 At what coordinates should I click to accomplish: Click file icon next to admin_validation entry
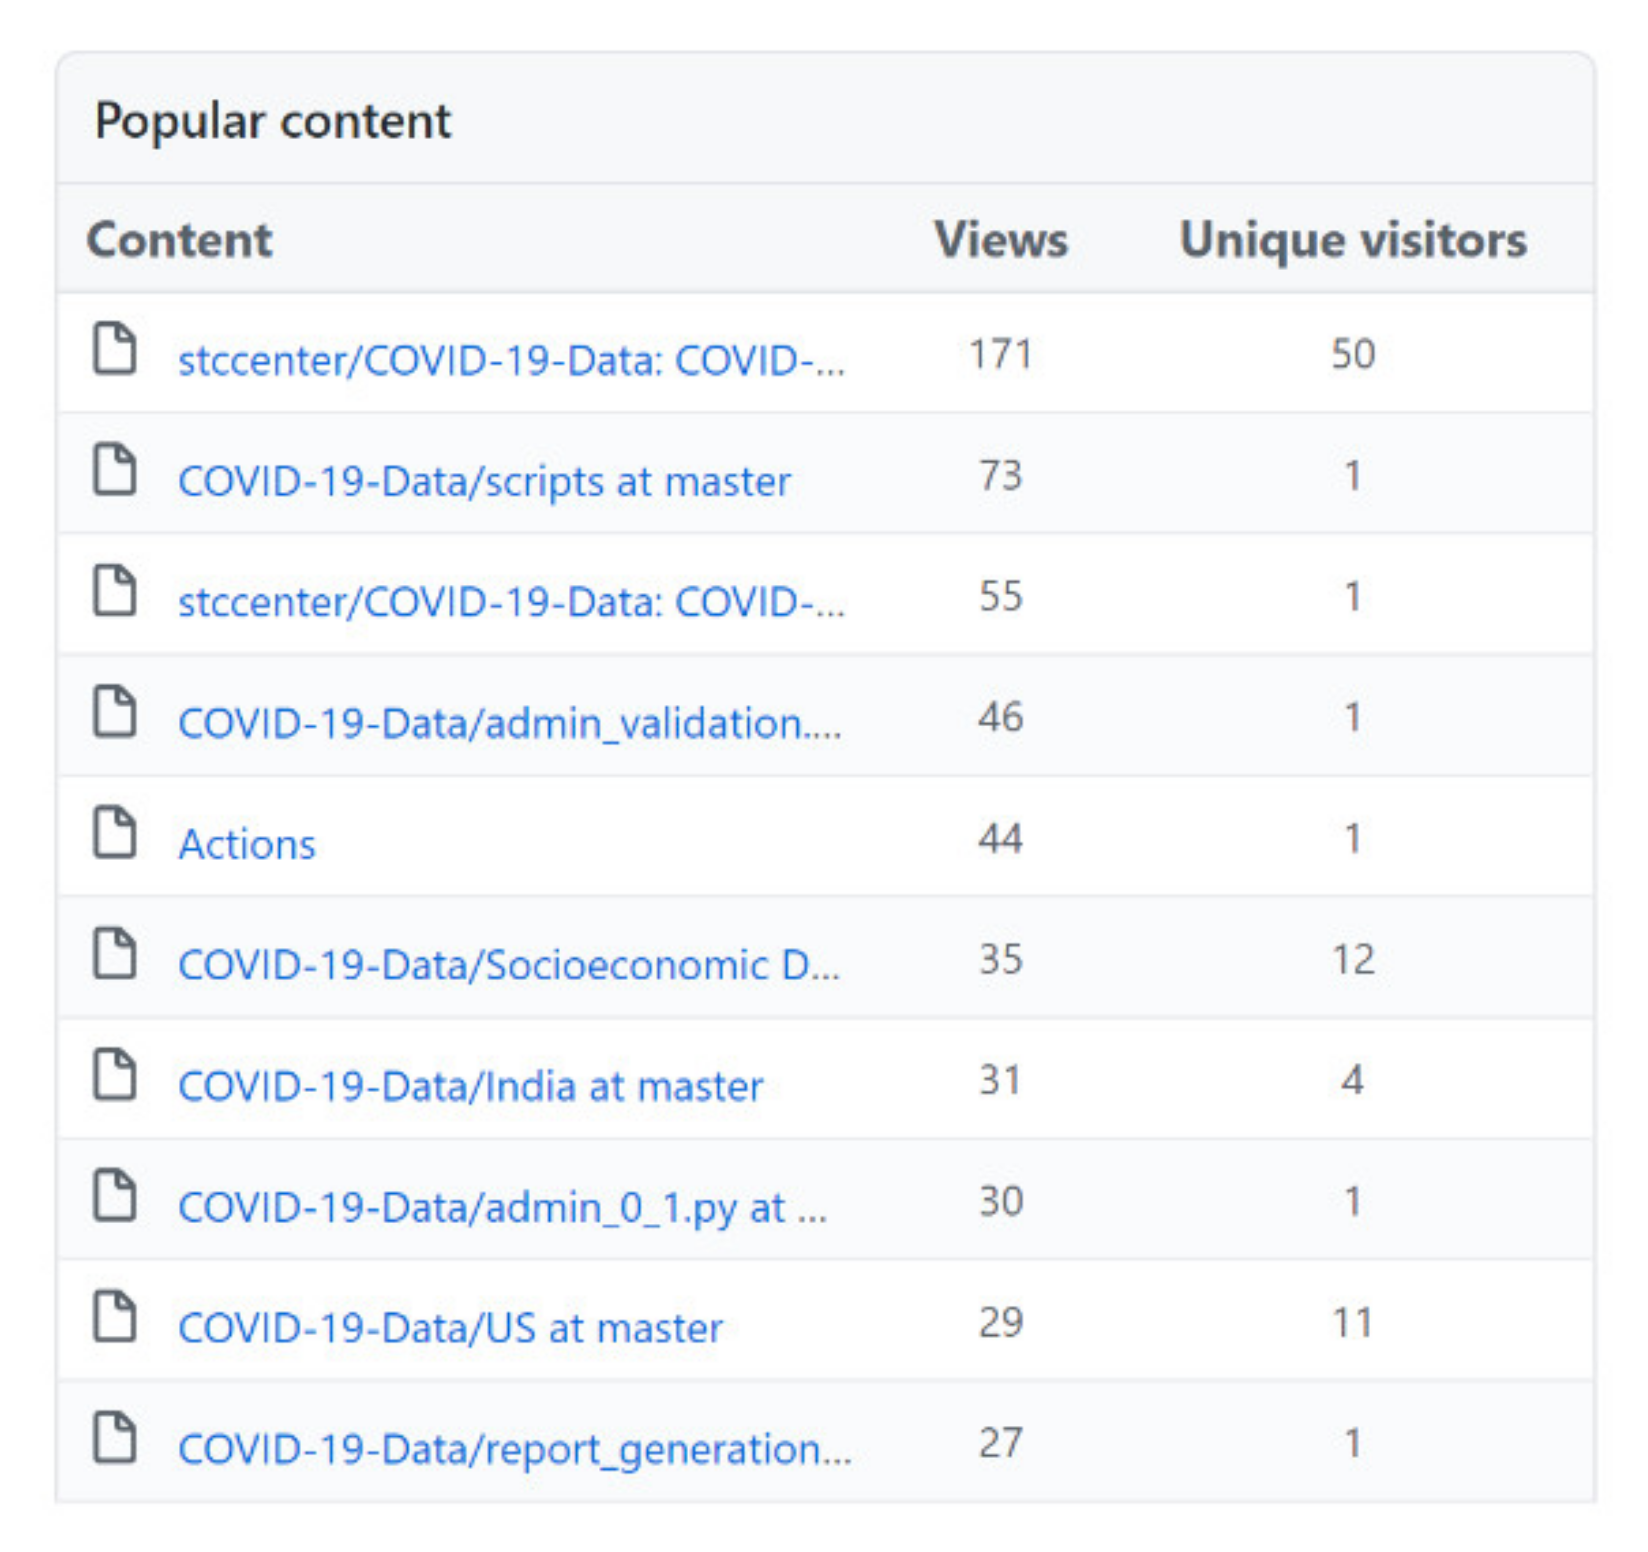coord(114,712)
